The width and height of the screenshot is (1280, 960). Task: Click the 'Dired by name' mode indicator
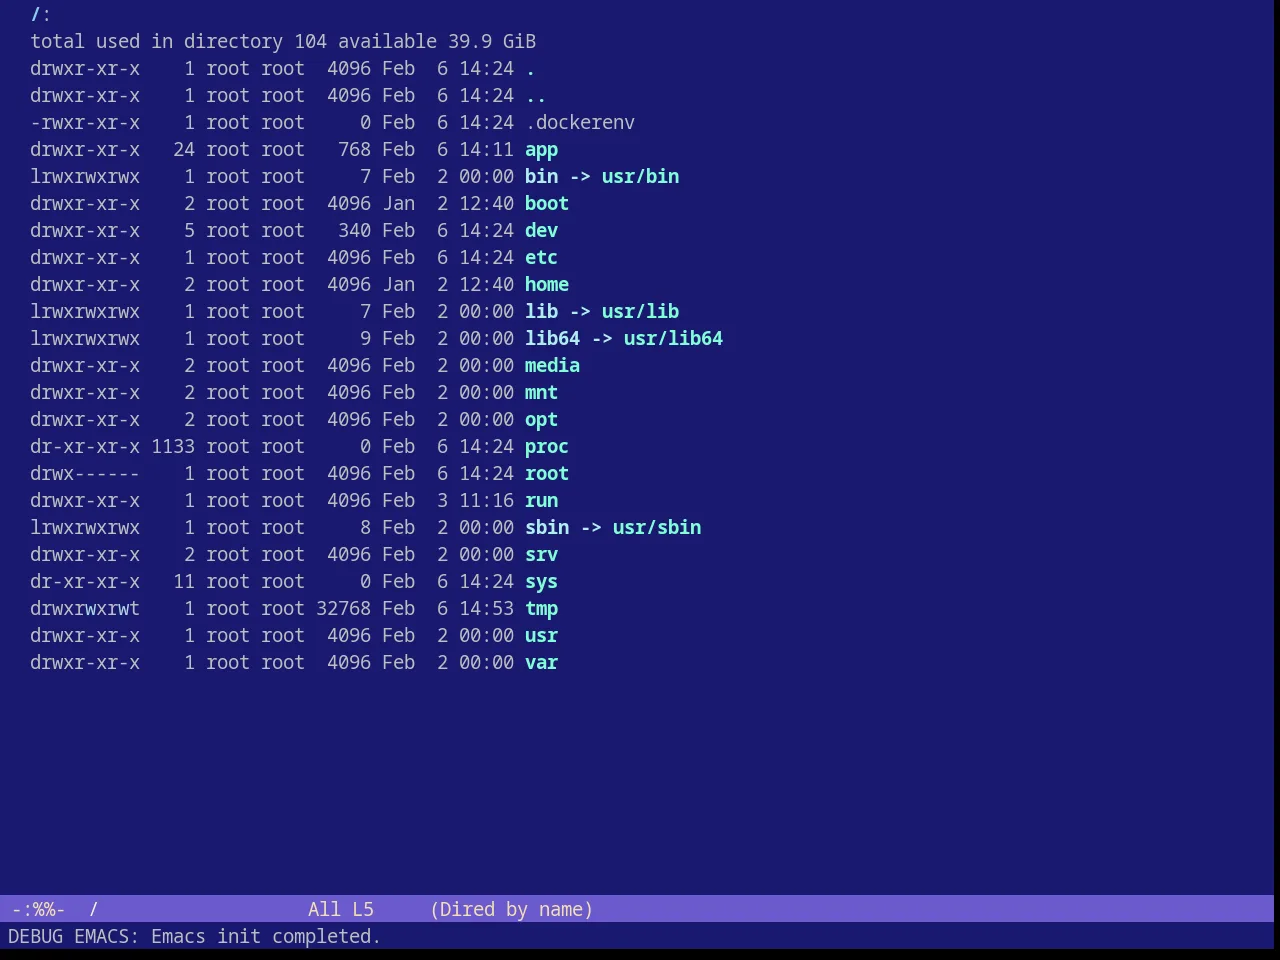(x=511, y=910)
